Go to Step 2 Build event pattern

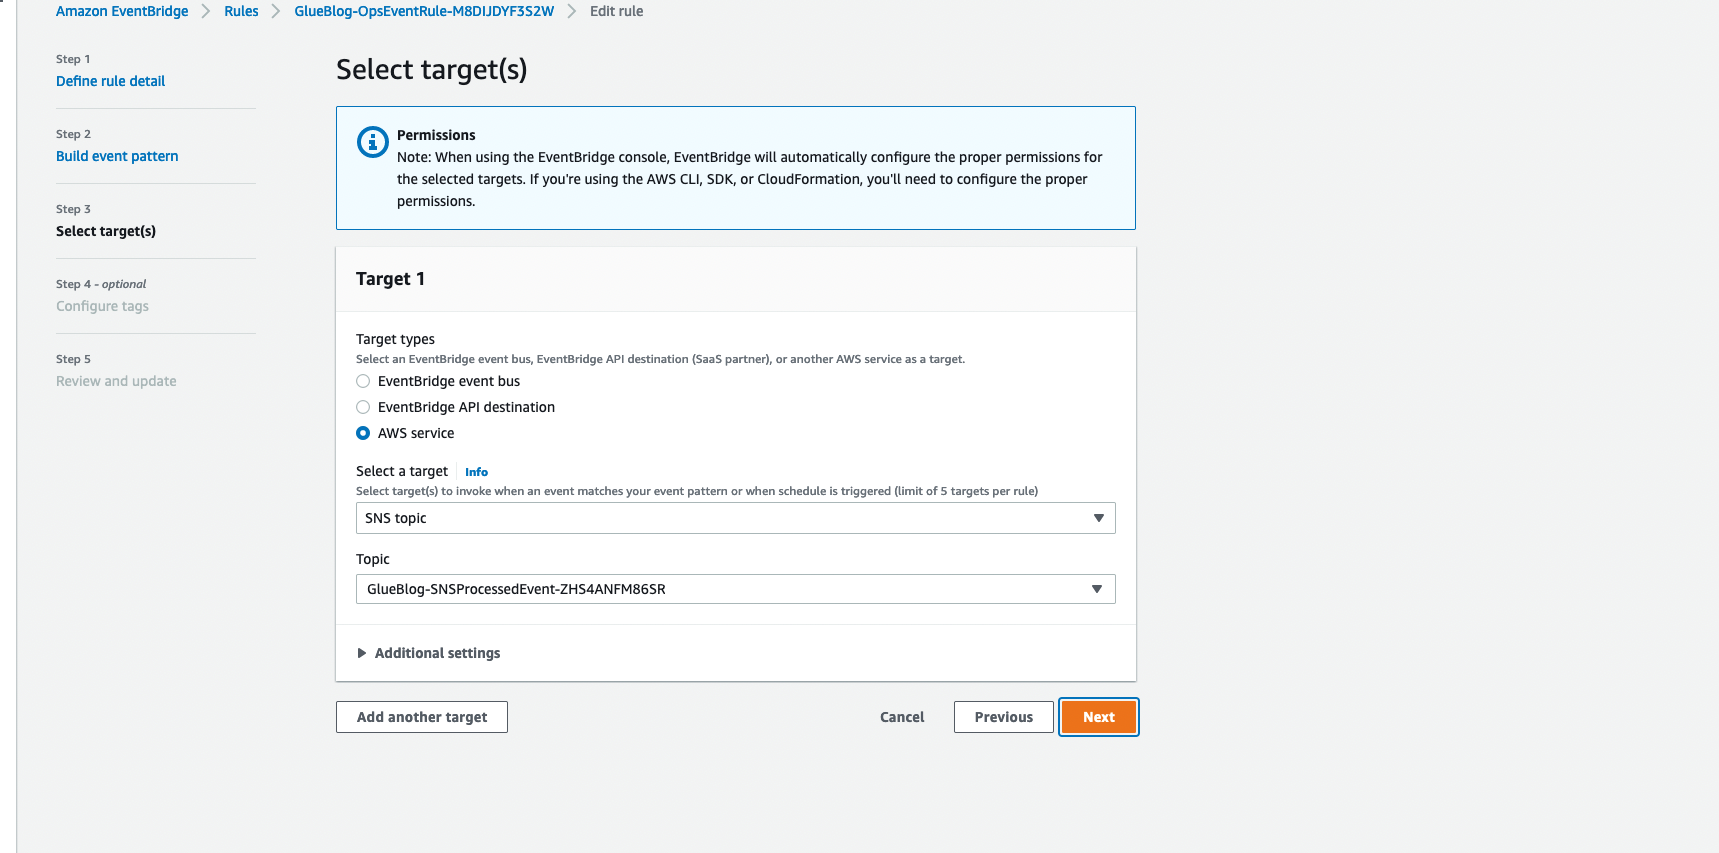click(117, 156)
